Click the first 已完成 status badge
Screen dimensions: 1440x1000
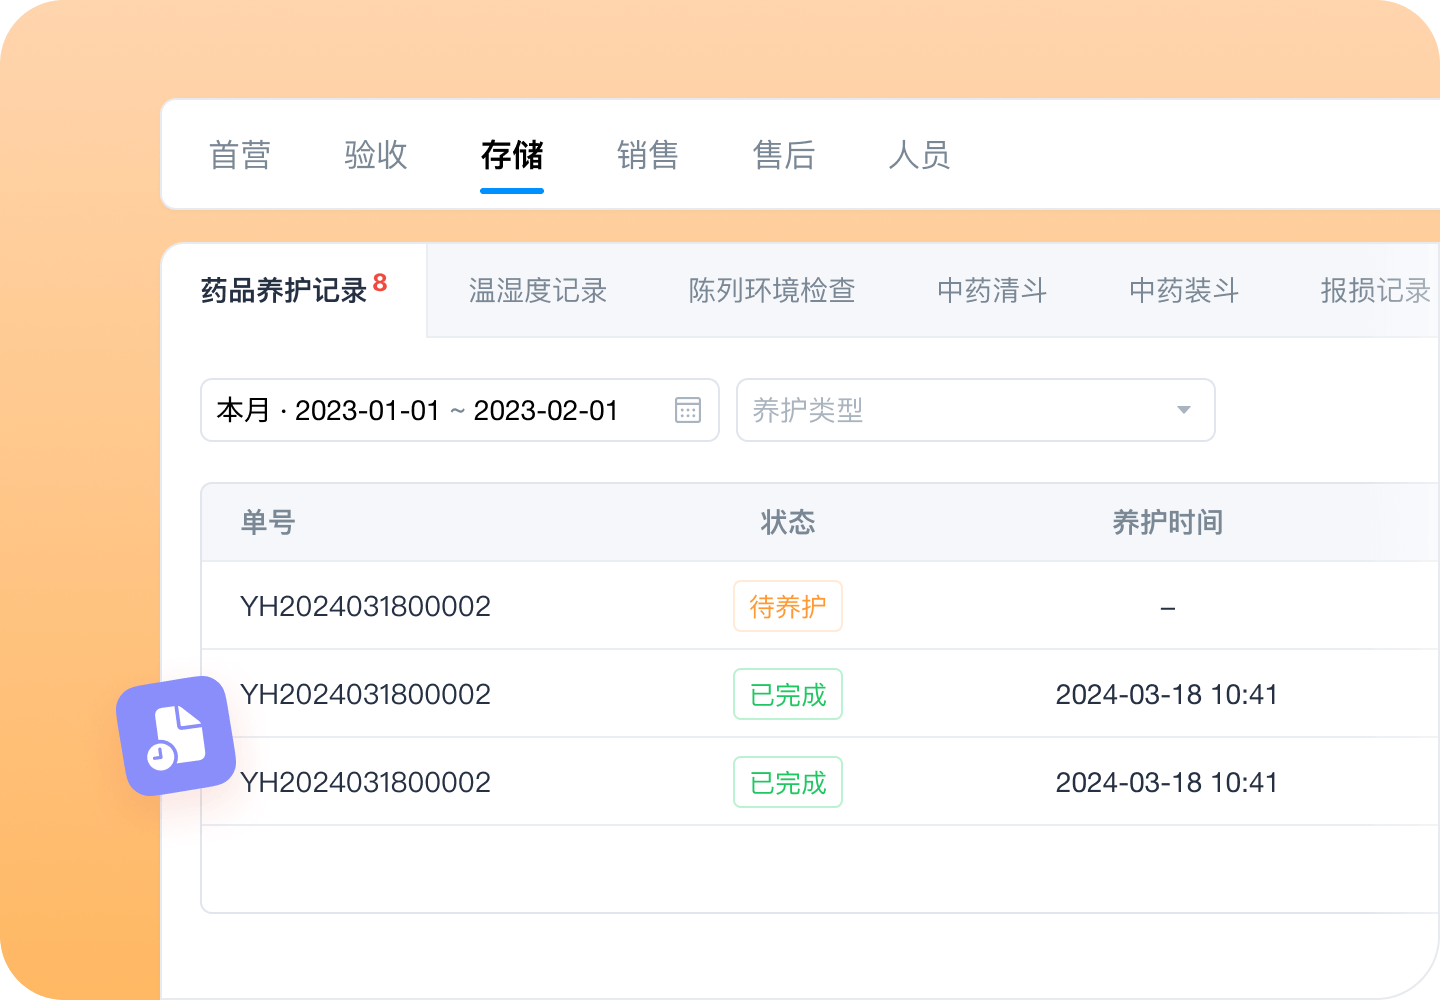coord(787,694)
